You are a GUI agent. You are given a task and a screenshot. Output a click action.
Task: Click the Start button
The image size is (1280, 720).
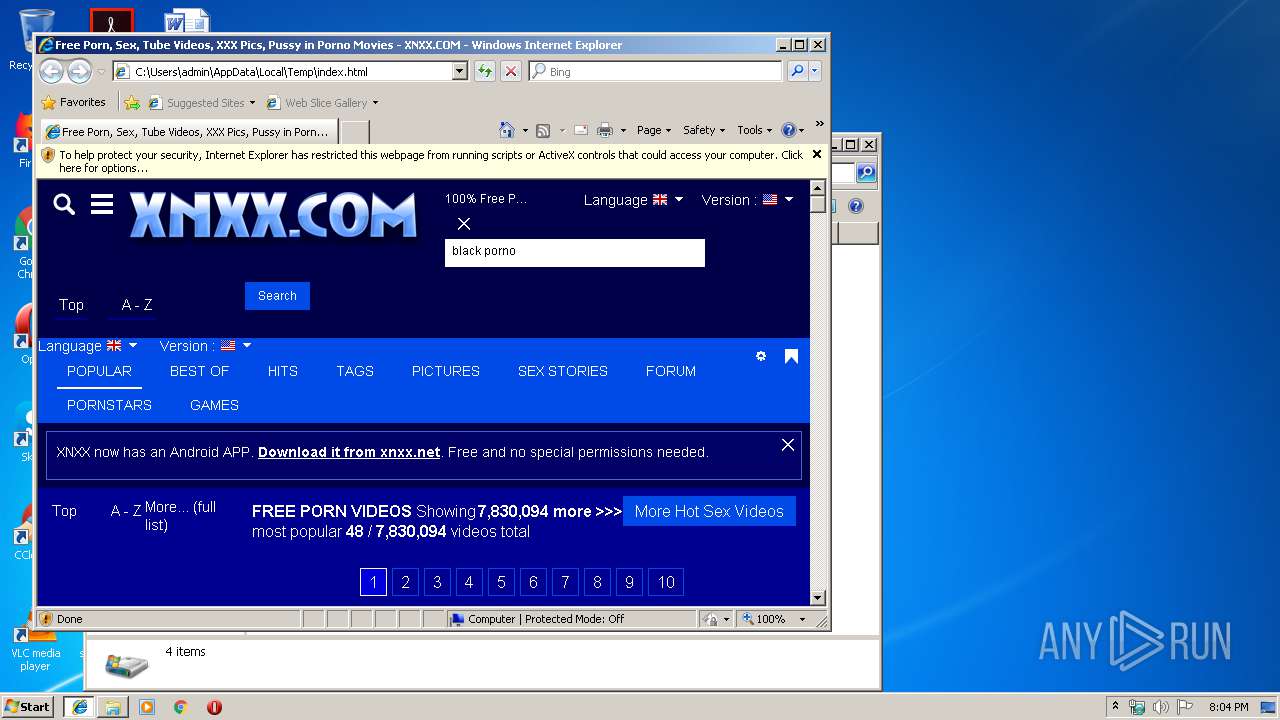28,707
